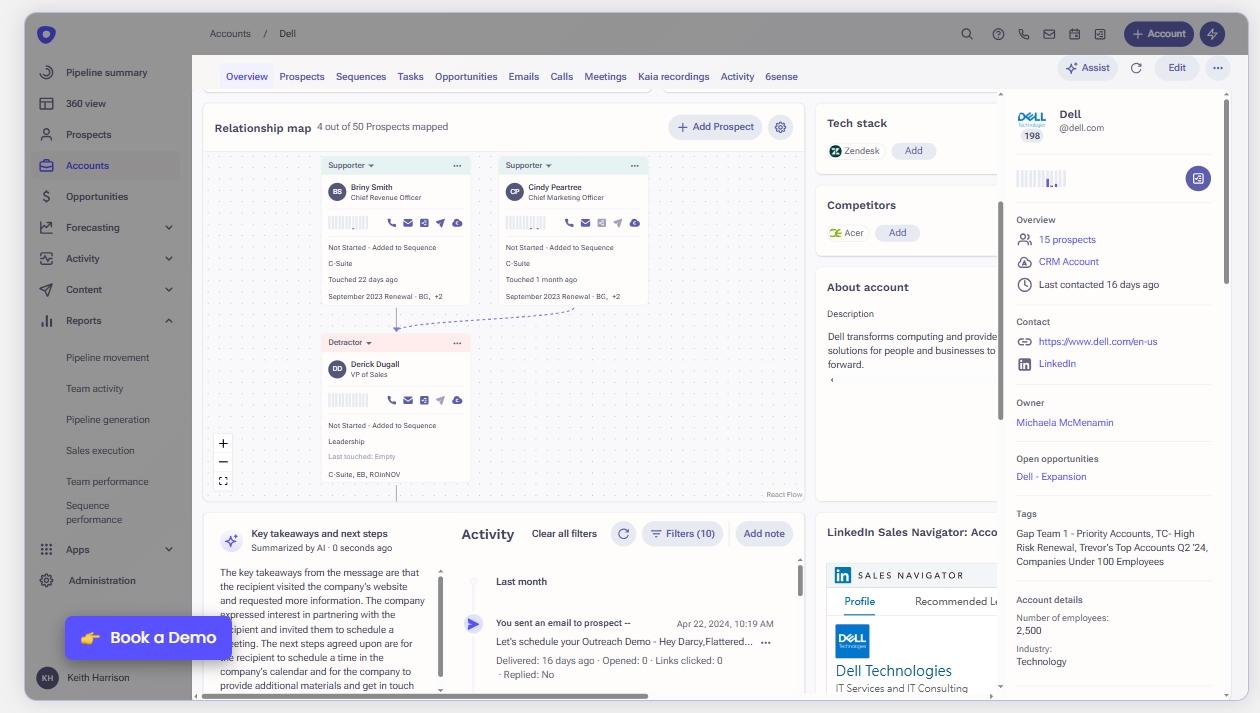
Task: Open relationship map settings gear
Action: 781,127
